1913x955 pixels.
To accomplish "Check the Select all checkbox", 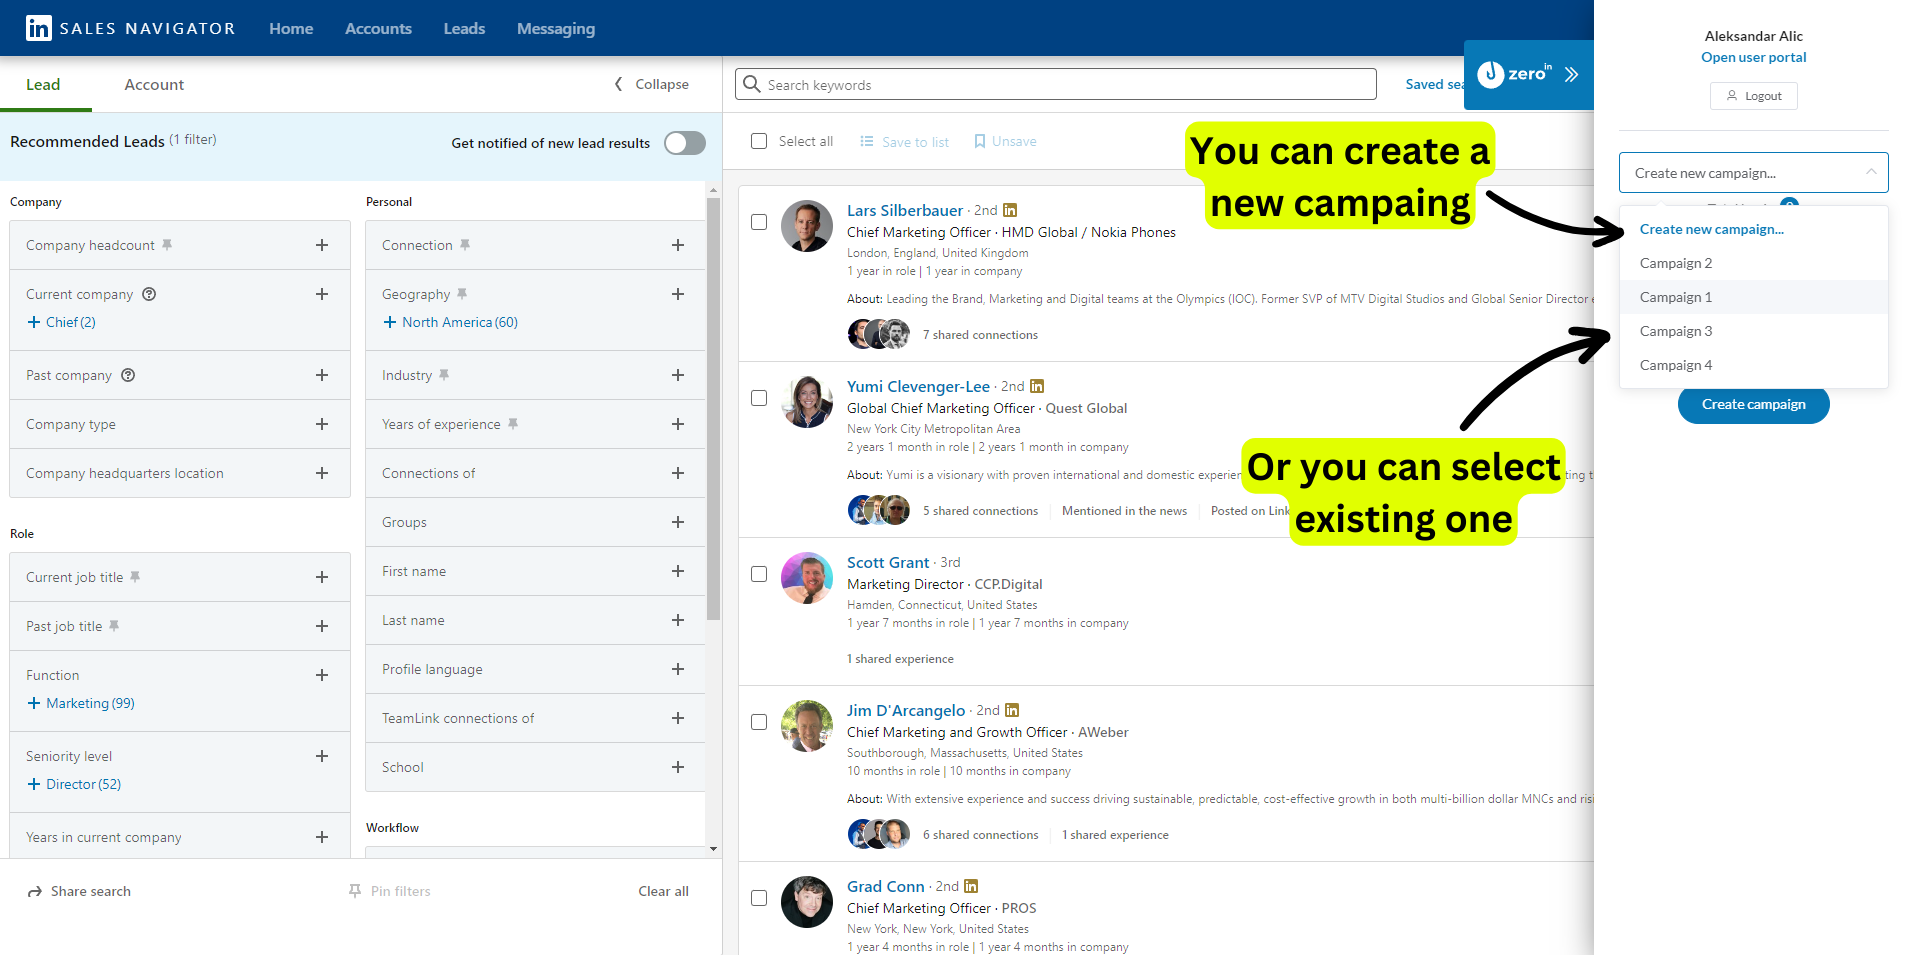I will tap(759, 141).
